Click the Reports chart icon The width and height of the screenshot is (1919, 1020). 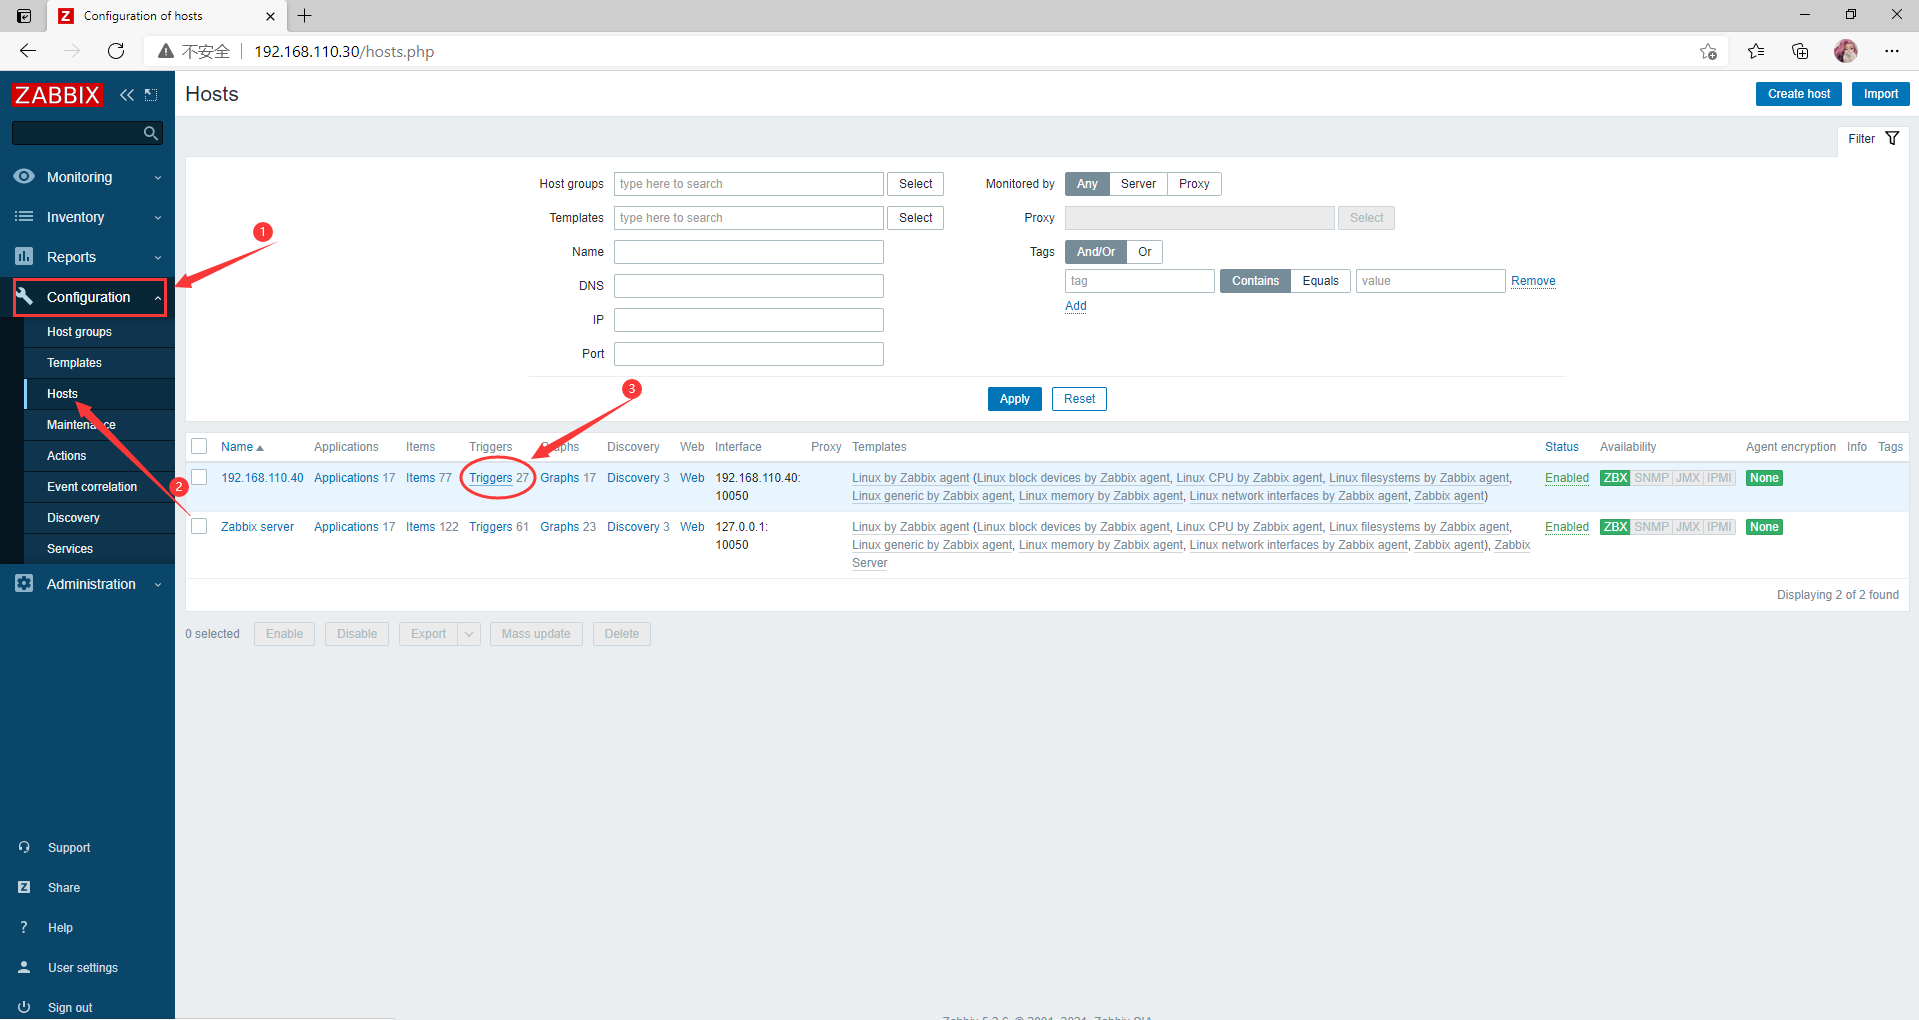coord(24,256)
